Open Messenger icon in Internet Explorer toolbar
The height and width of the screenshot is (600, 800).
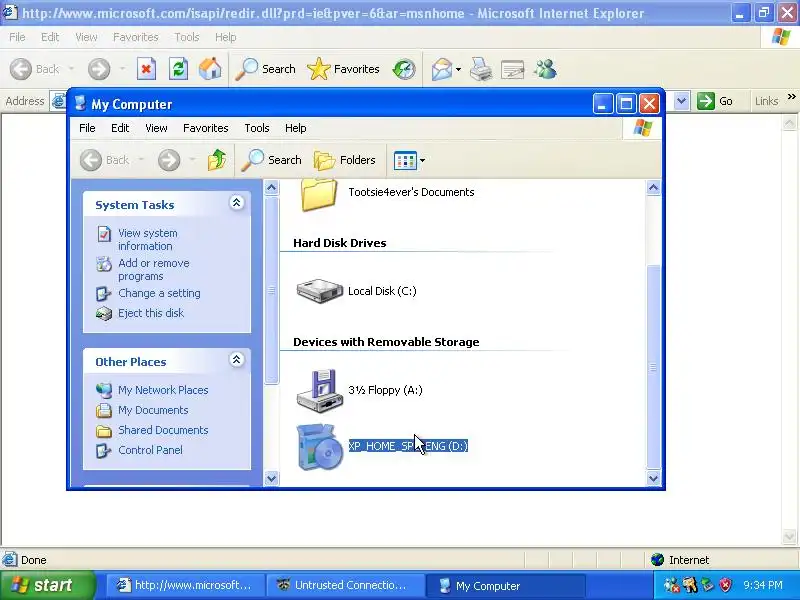545,69
